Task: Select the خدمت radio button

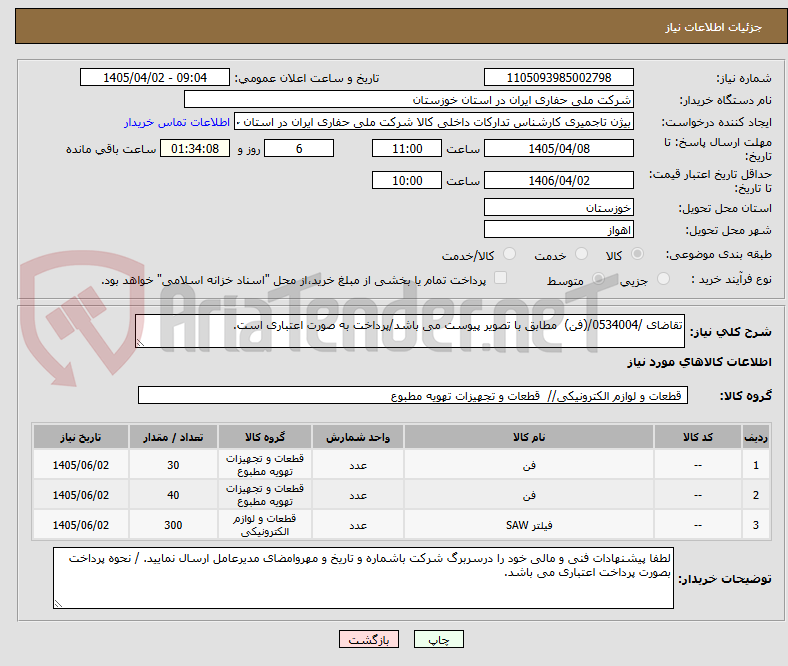Action: click(x=581, y=254)
